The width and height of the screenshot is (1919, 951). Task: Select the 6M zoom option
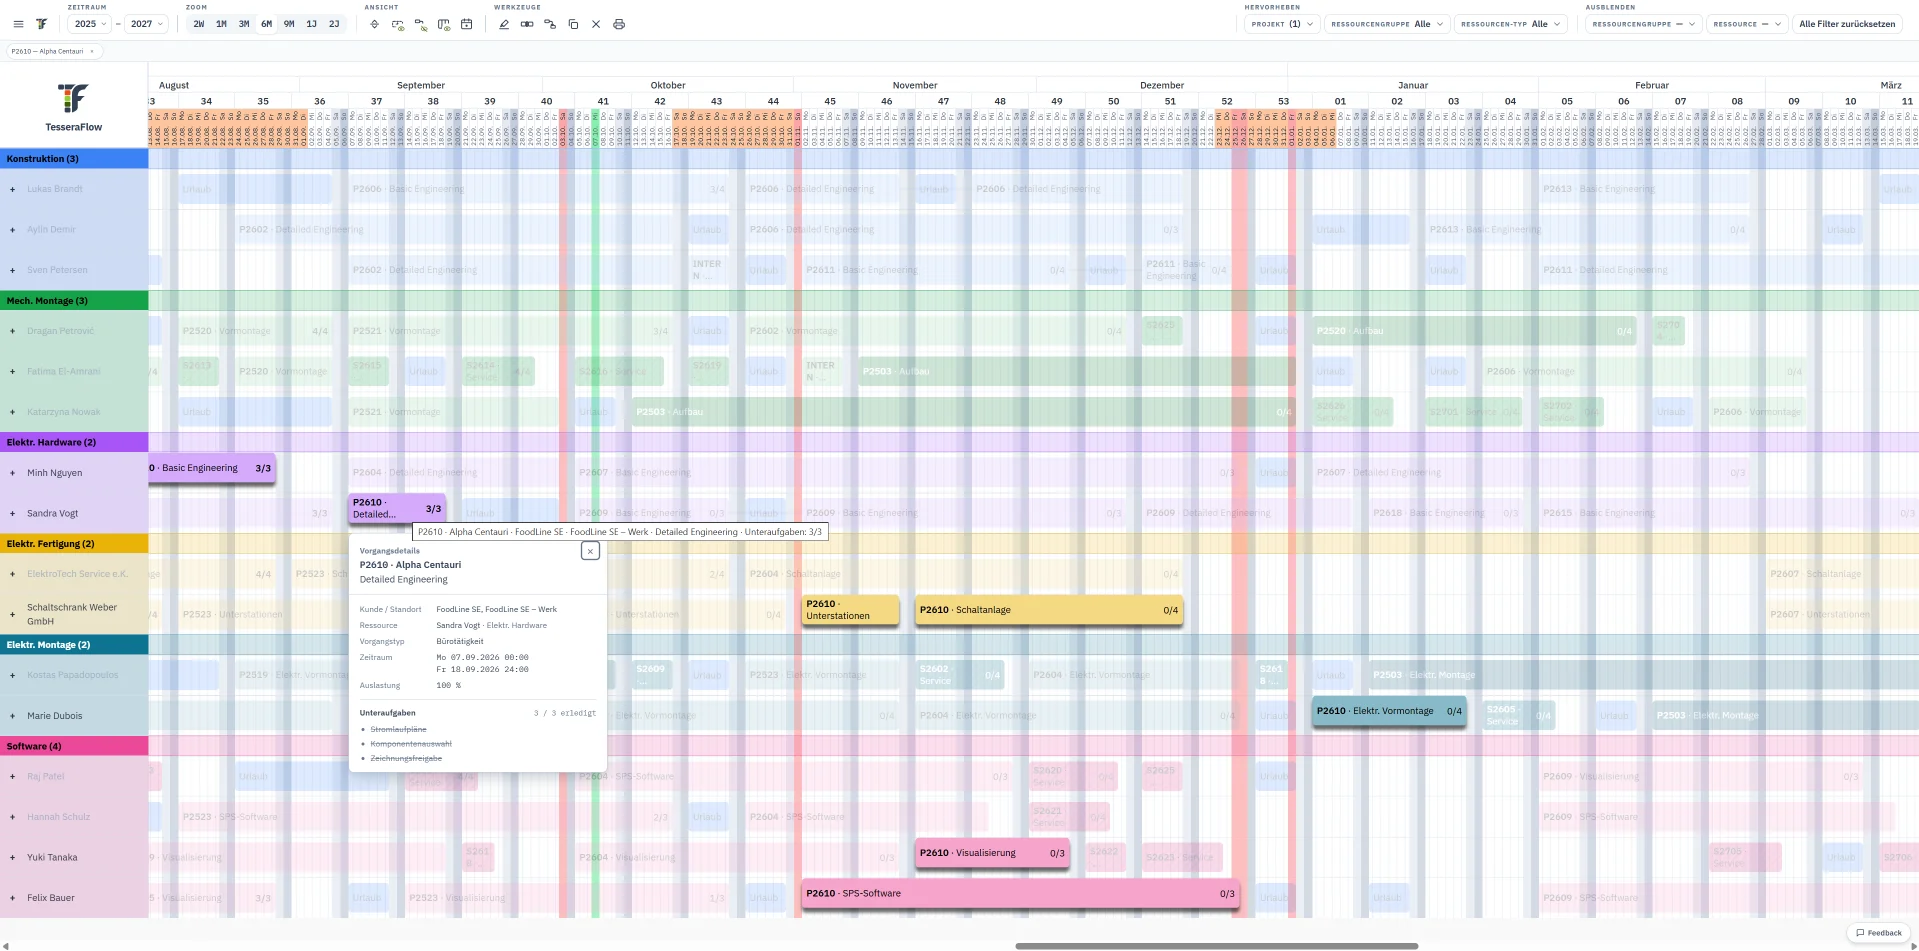[x=266, y=24]
